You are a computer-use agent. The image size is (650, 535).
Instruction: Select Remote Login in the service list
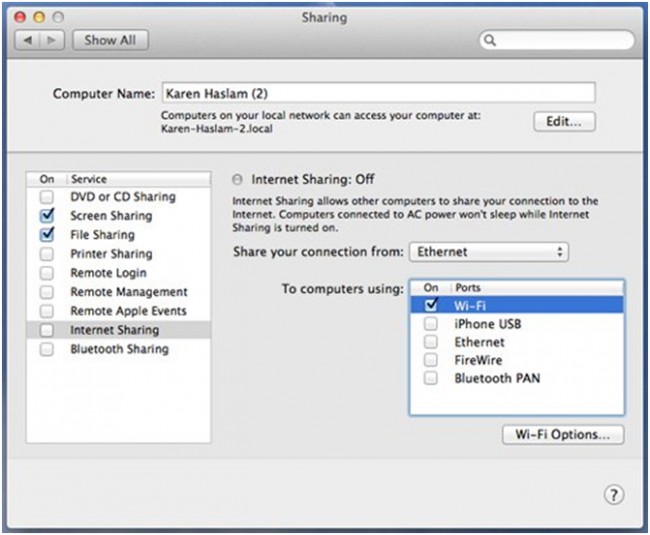coord(108,273)
